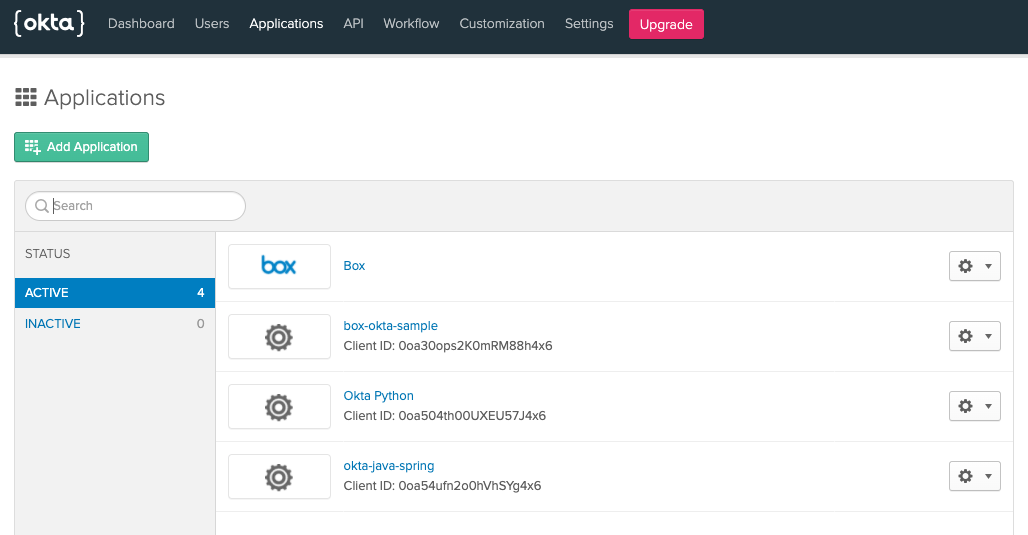Select the ACTIVE status filter

tap(115, 292)
